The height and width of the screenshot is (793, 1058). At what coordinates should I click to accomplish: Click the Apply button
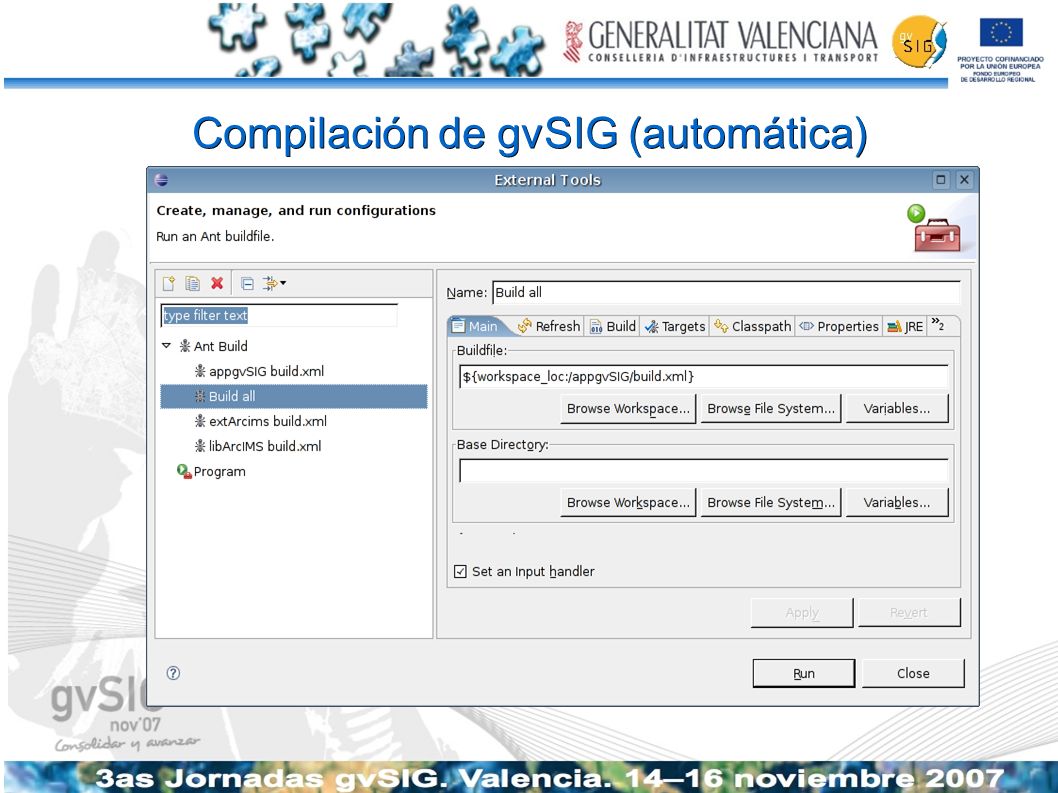[x=802, y=613]
